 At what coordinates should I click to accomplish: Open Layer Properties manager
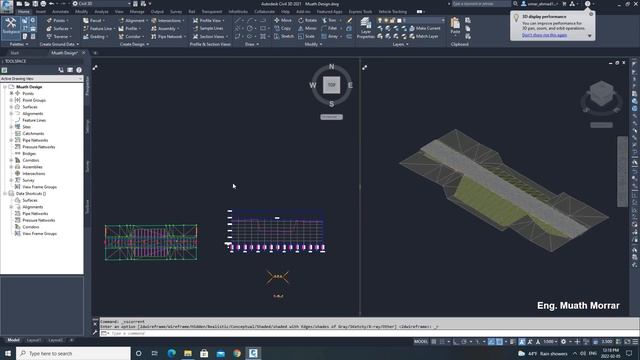click(x=366, y=28)
